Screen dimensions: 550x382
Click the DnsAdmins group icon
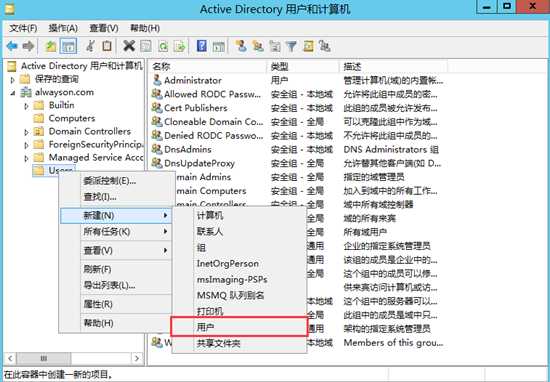pos(157,149)
